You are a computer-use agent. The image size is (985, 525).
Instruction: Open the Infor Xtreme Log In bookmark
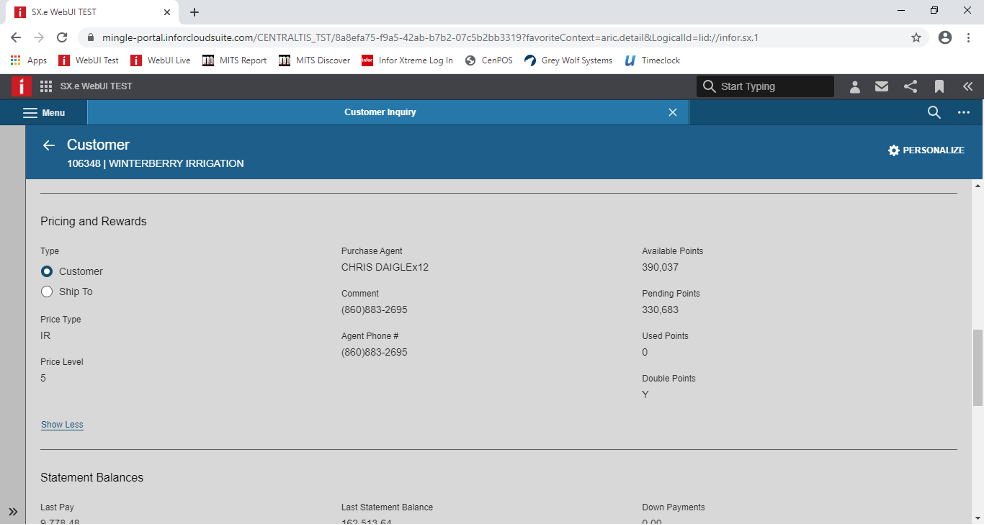(407, 60)
